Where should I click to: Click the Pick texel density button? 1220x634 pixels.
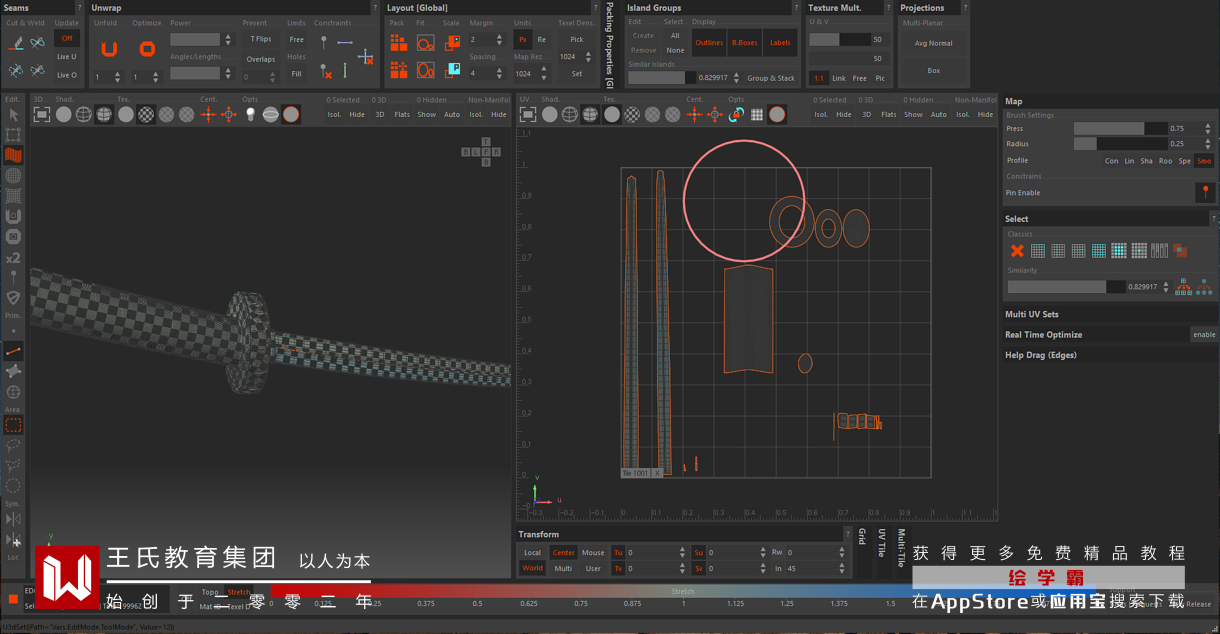pos(577,40)
